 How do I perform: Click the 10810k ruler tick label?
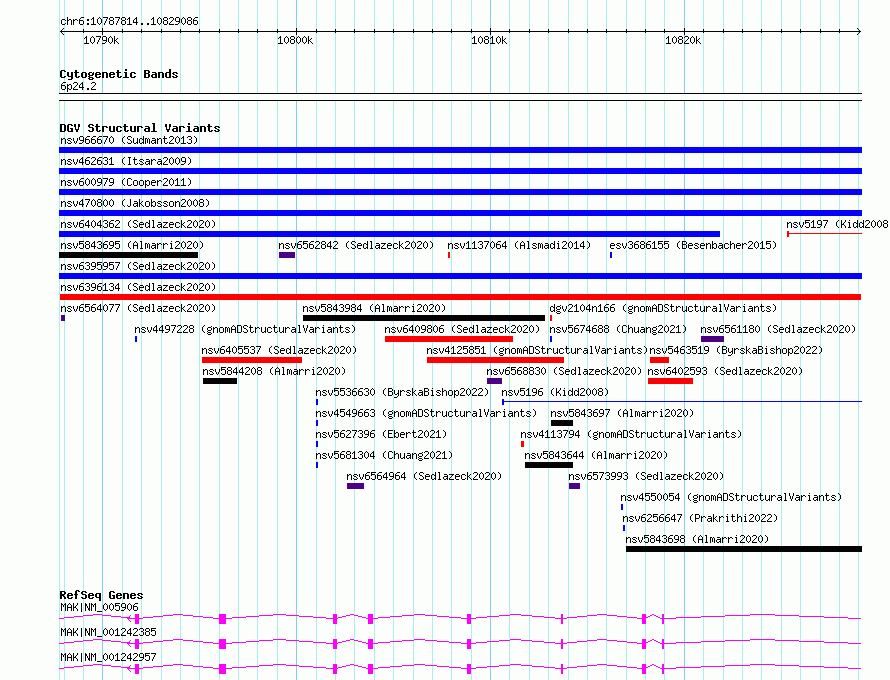(x=489, y=40)
